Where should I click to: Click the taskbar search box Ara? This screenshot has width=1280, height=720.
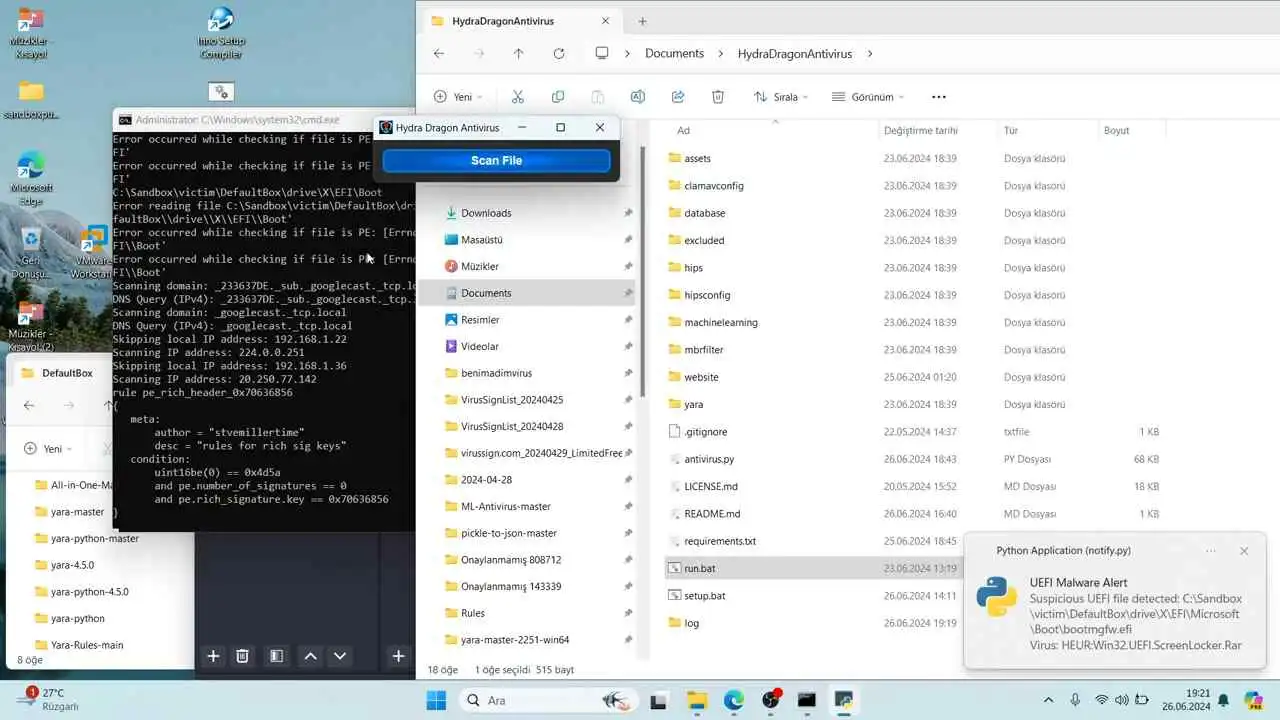[545, 700]
